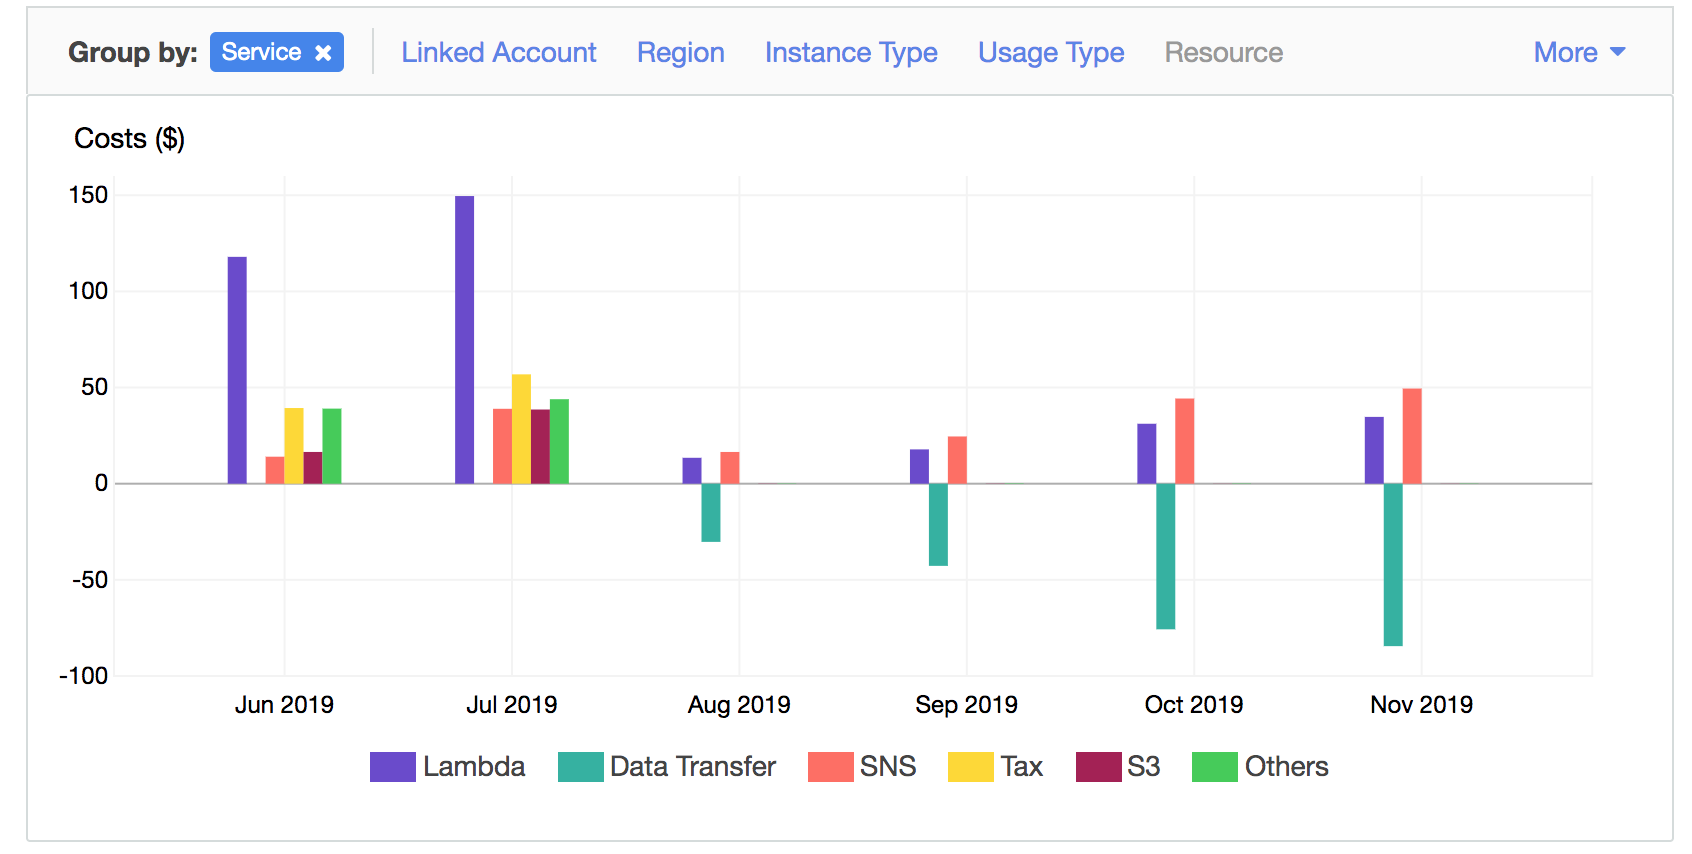Choose the Resource grouping option
The width and height of the screenshot is (1692, 854).
tap(1223, 53)
